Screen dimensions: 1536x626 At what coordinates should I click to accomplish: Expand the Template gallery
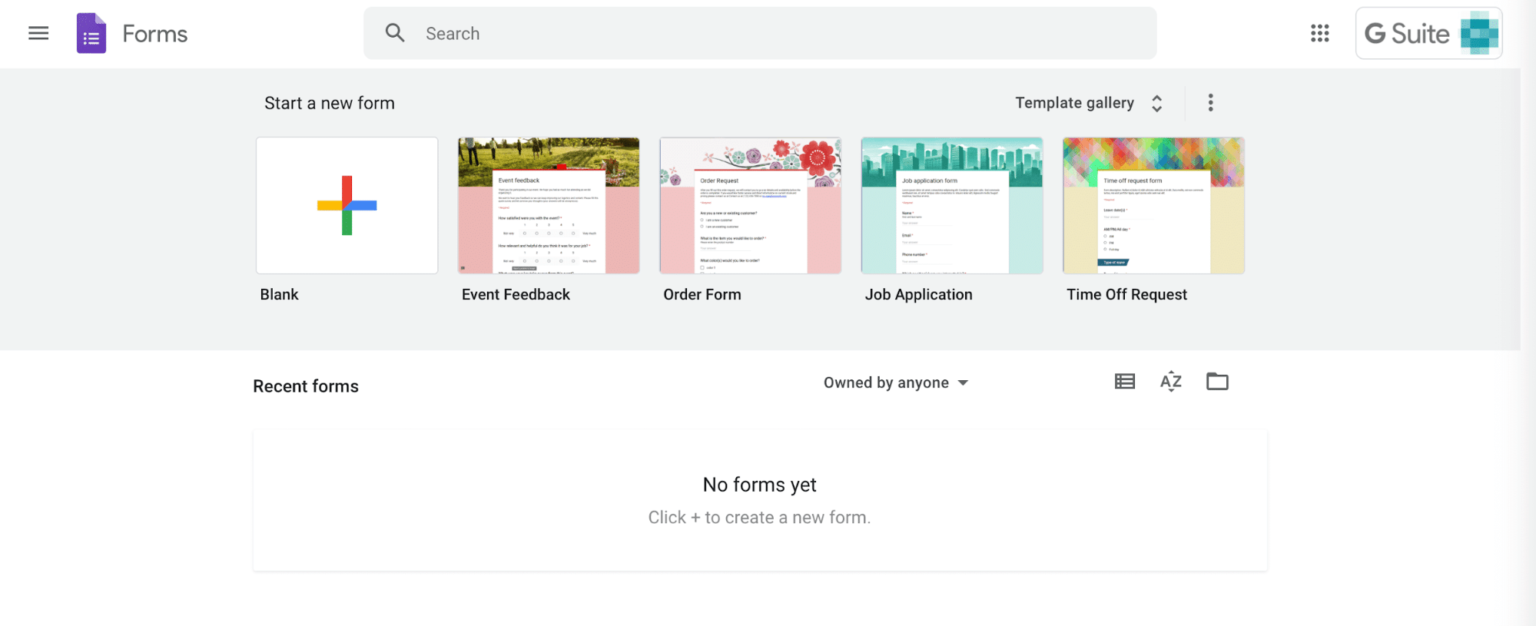tap(1074, 102)
